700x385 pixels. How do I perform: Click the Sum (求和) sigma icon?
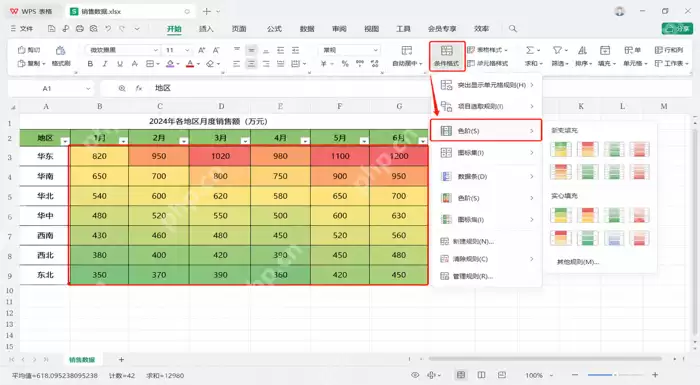coord(530,50)
